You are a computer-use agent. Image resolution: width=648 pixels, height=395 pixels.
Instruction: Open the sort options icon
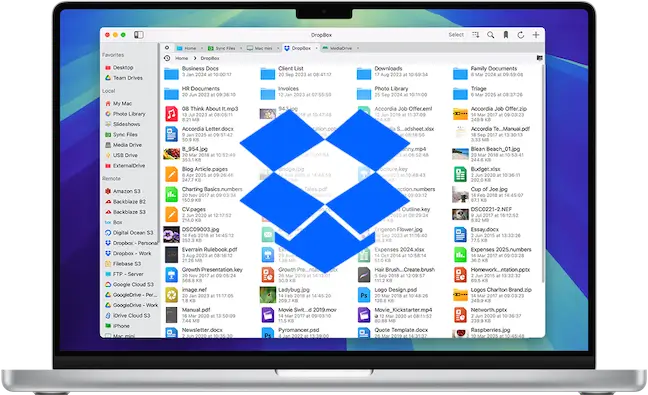pyautogui.click(x=476, y=35)
